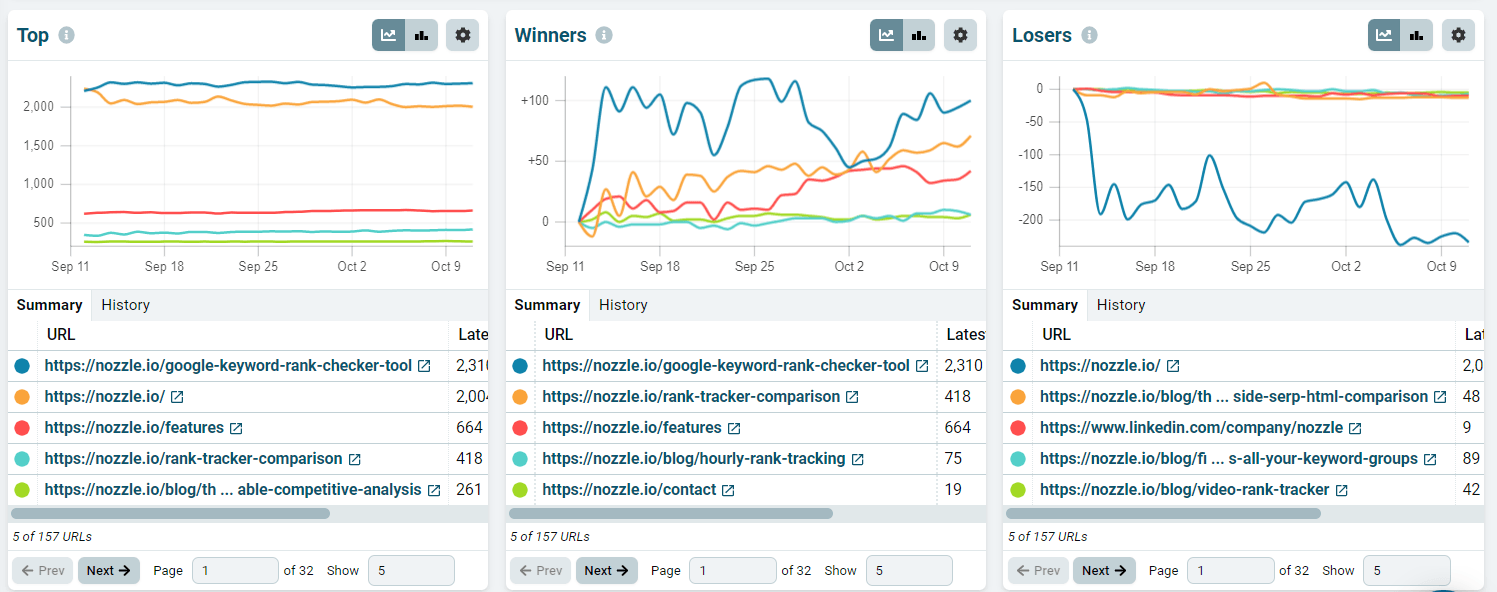Screen dimensions: 1497x592
Task: Click green series dot for video-rank-tracker in Losers
Action: tap(1018, 490)
